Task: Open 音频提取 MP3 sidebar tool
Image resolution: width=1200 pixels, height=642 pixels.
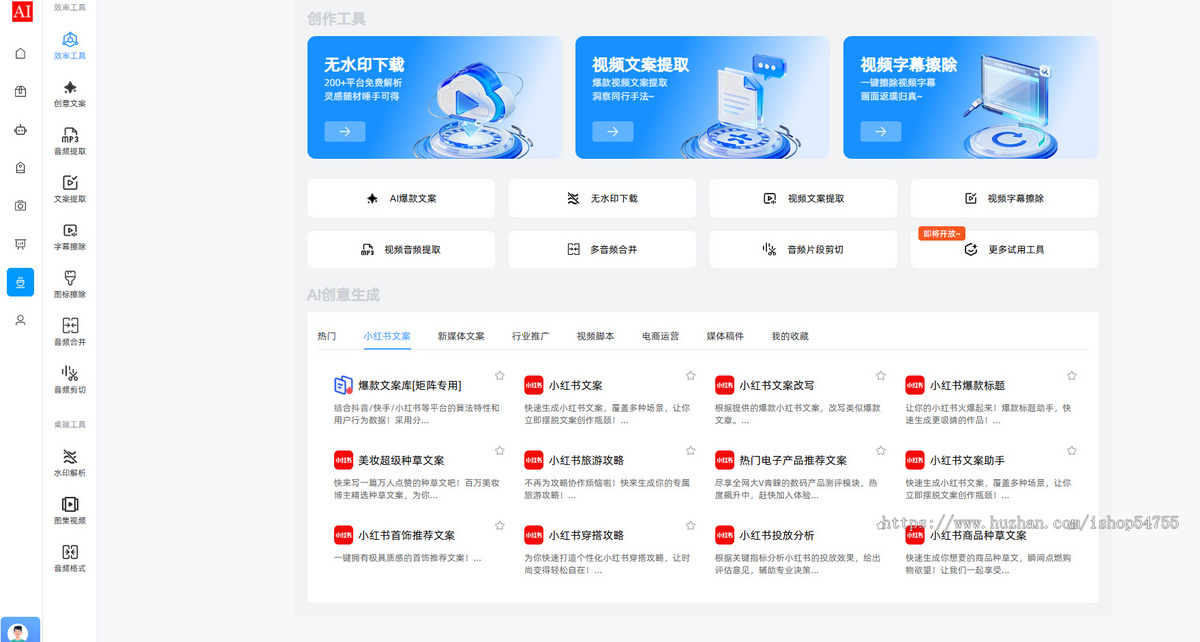Action: pos(70,141)
